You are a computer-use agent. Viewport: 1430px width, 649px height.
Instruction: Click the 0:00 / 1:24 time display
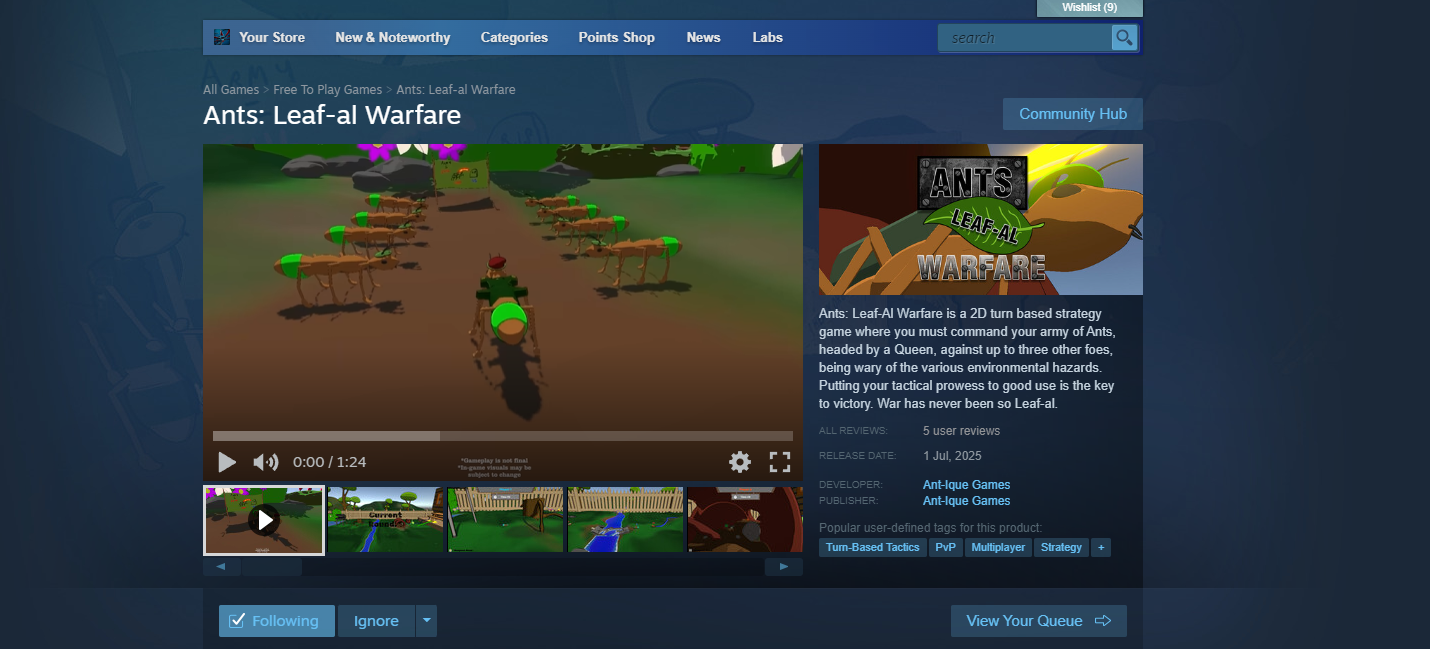[x=329, y=462]
